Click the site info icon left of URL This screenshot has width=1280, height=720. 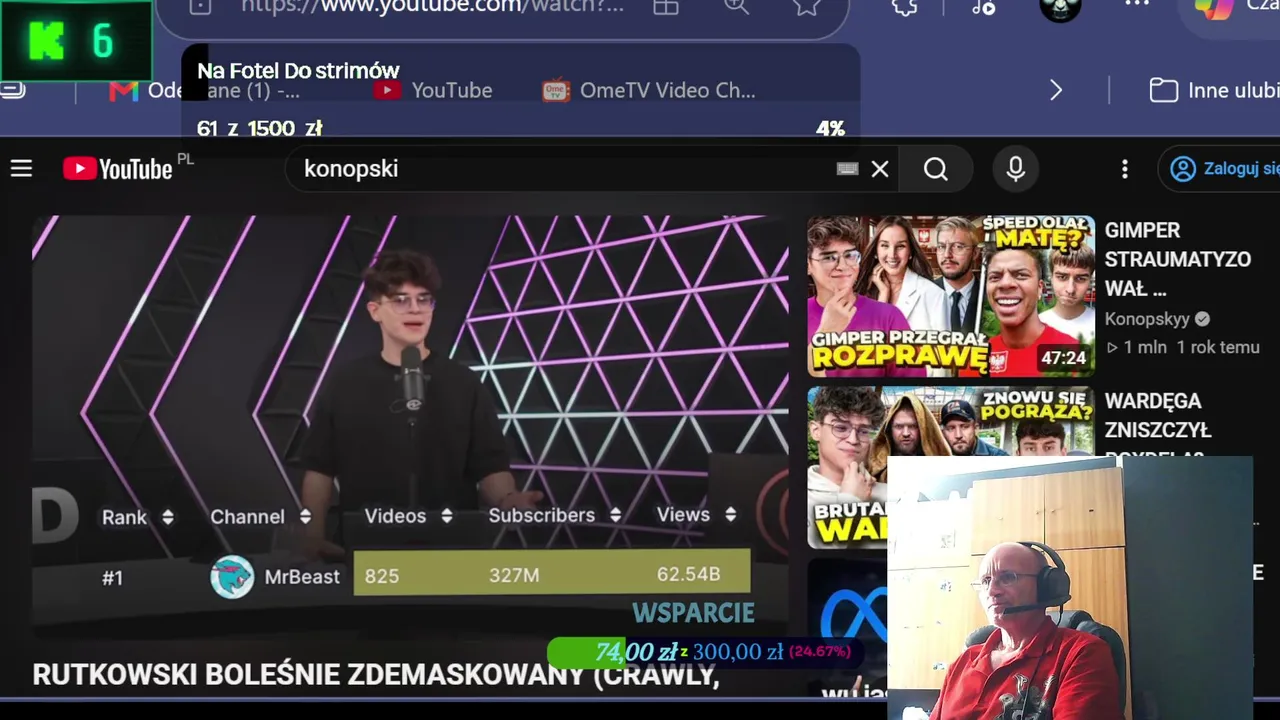tap(200, 6)
